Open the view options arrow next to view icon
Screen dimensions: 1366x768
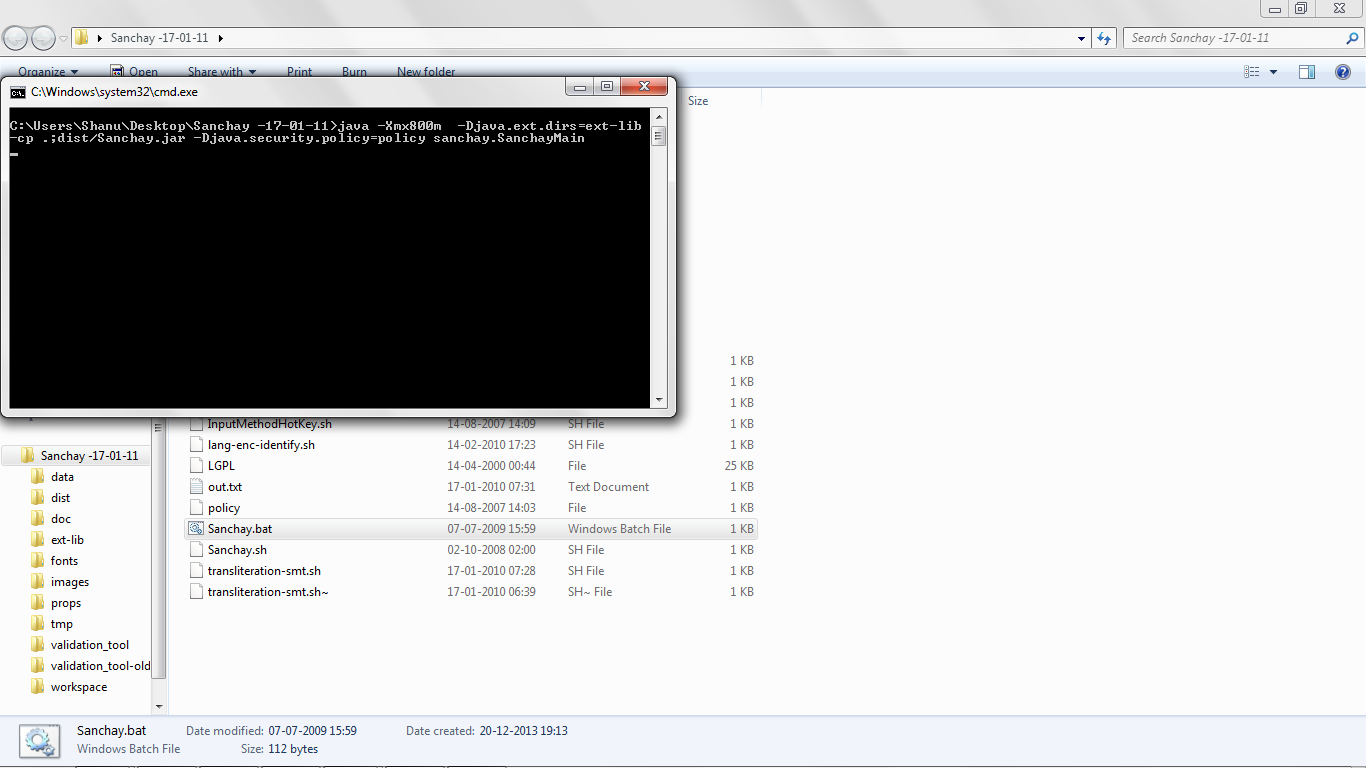pos(1273,72)
